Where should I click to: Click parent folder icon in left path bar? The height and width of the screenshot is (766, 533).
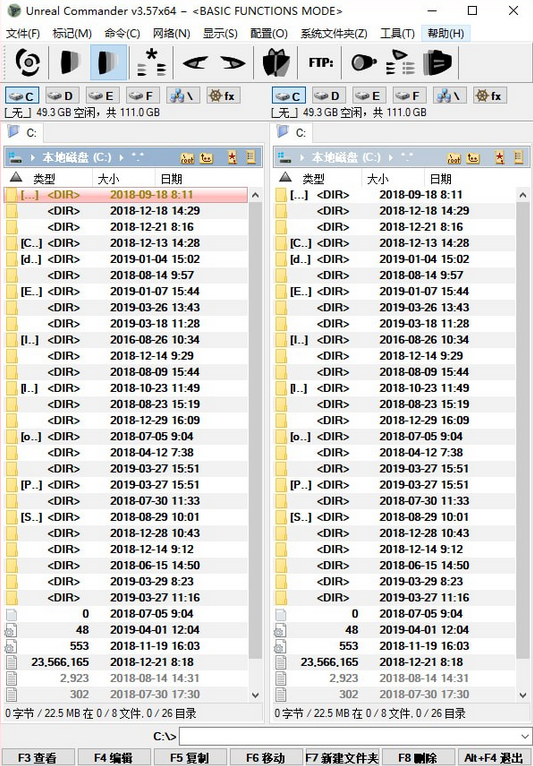click(x=207, y=158)
